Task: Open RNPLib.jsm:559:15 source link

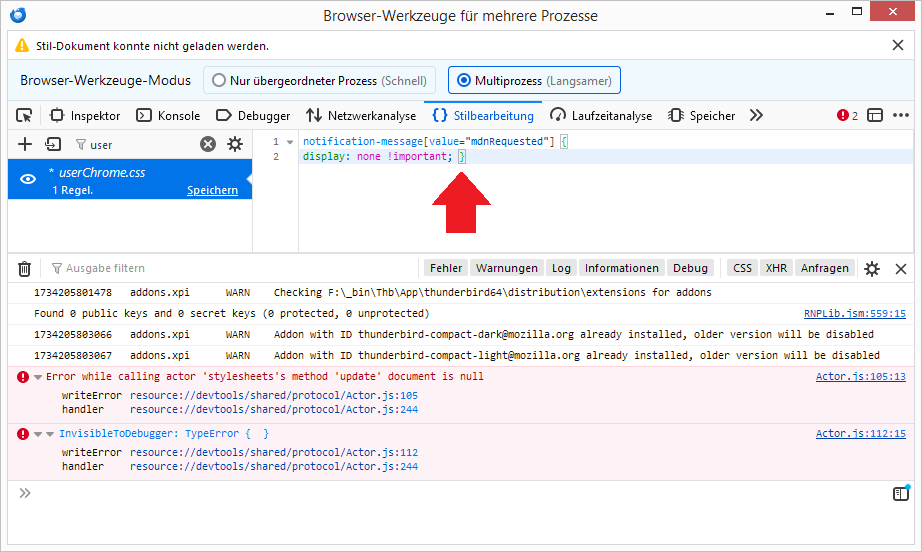Action: click(x=854, y=313)
